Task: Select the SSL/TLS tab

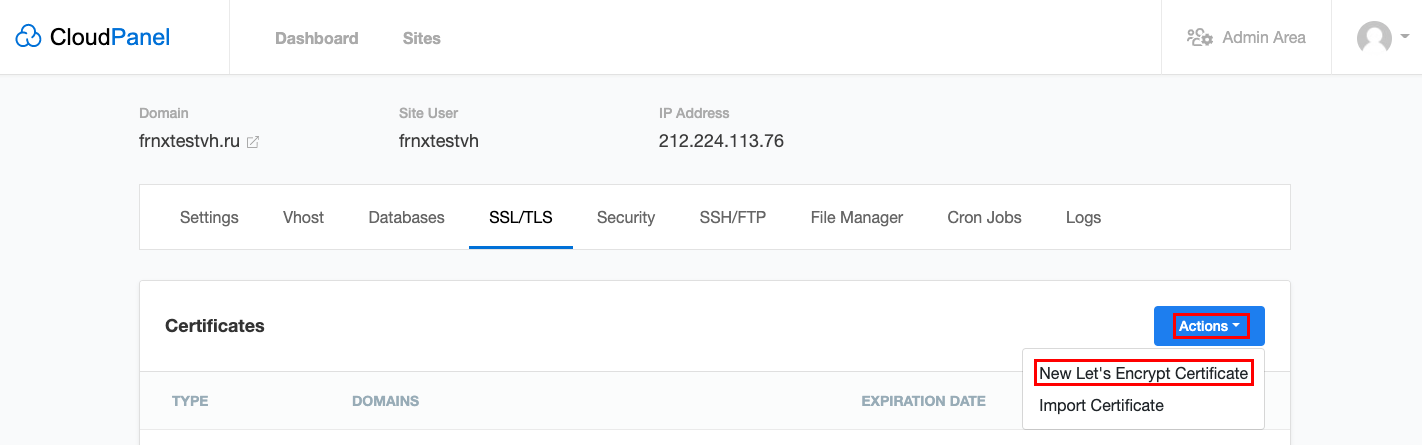Action: coord(521,217)
